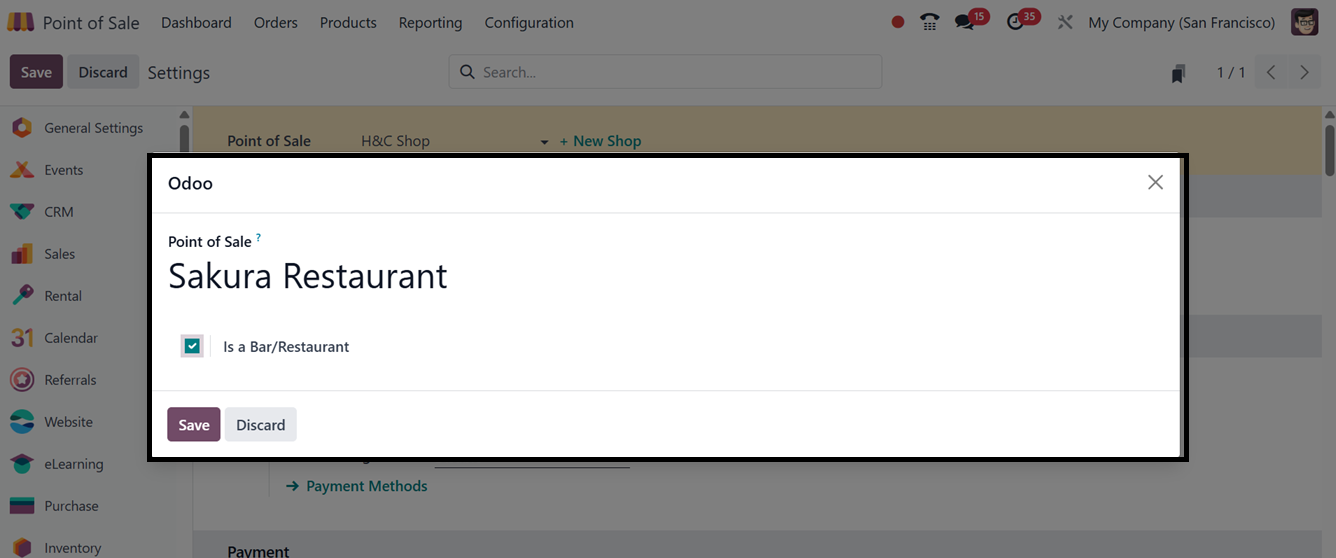Open the Events sidebar icon
Screen dimensions: 1336x558
[22, 170]
